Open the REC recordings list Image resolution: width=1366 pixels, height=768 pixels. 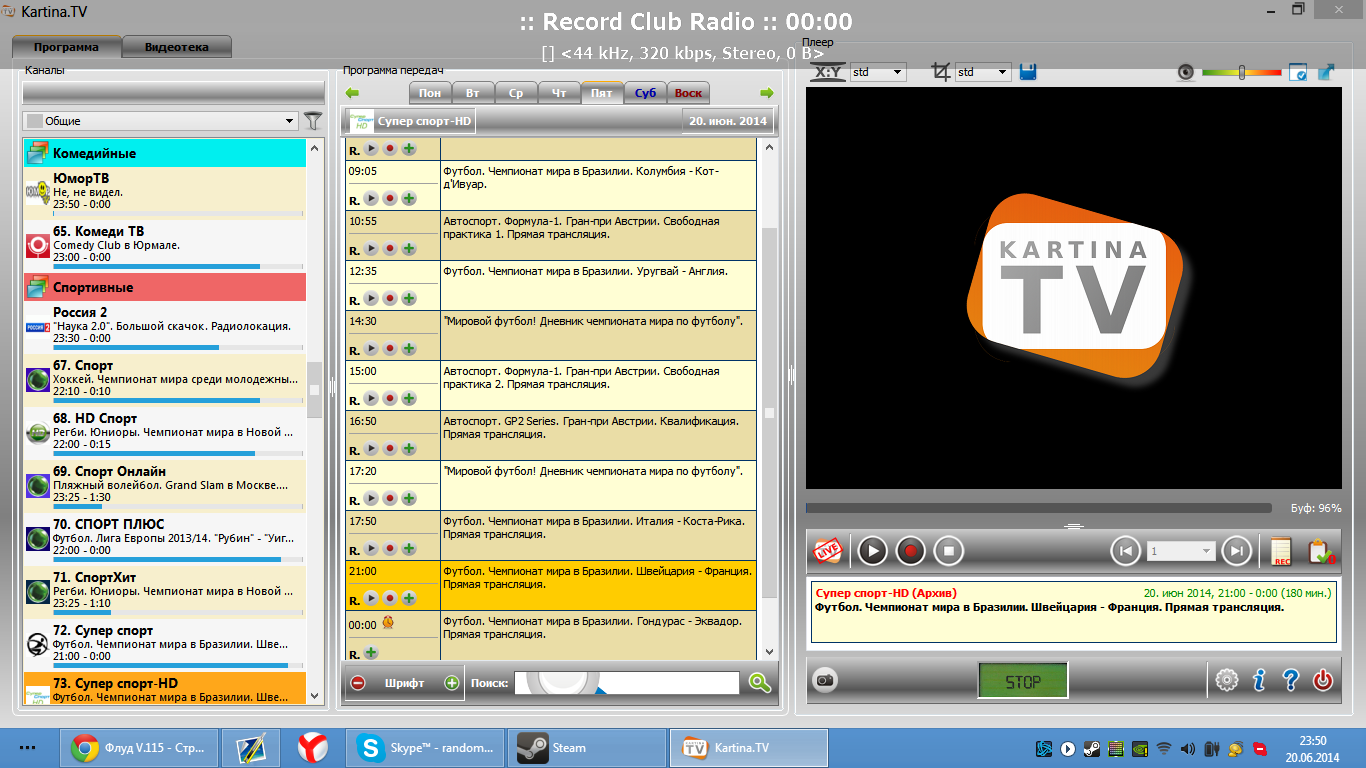click(x=1281, y=551)
